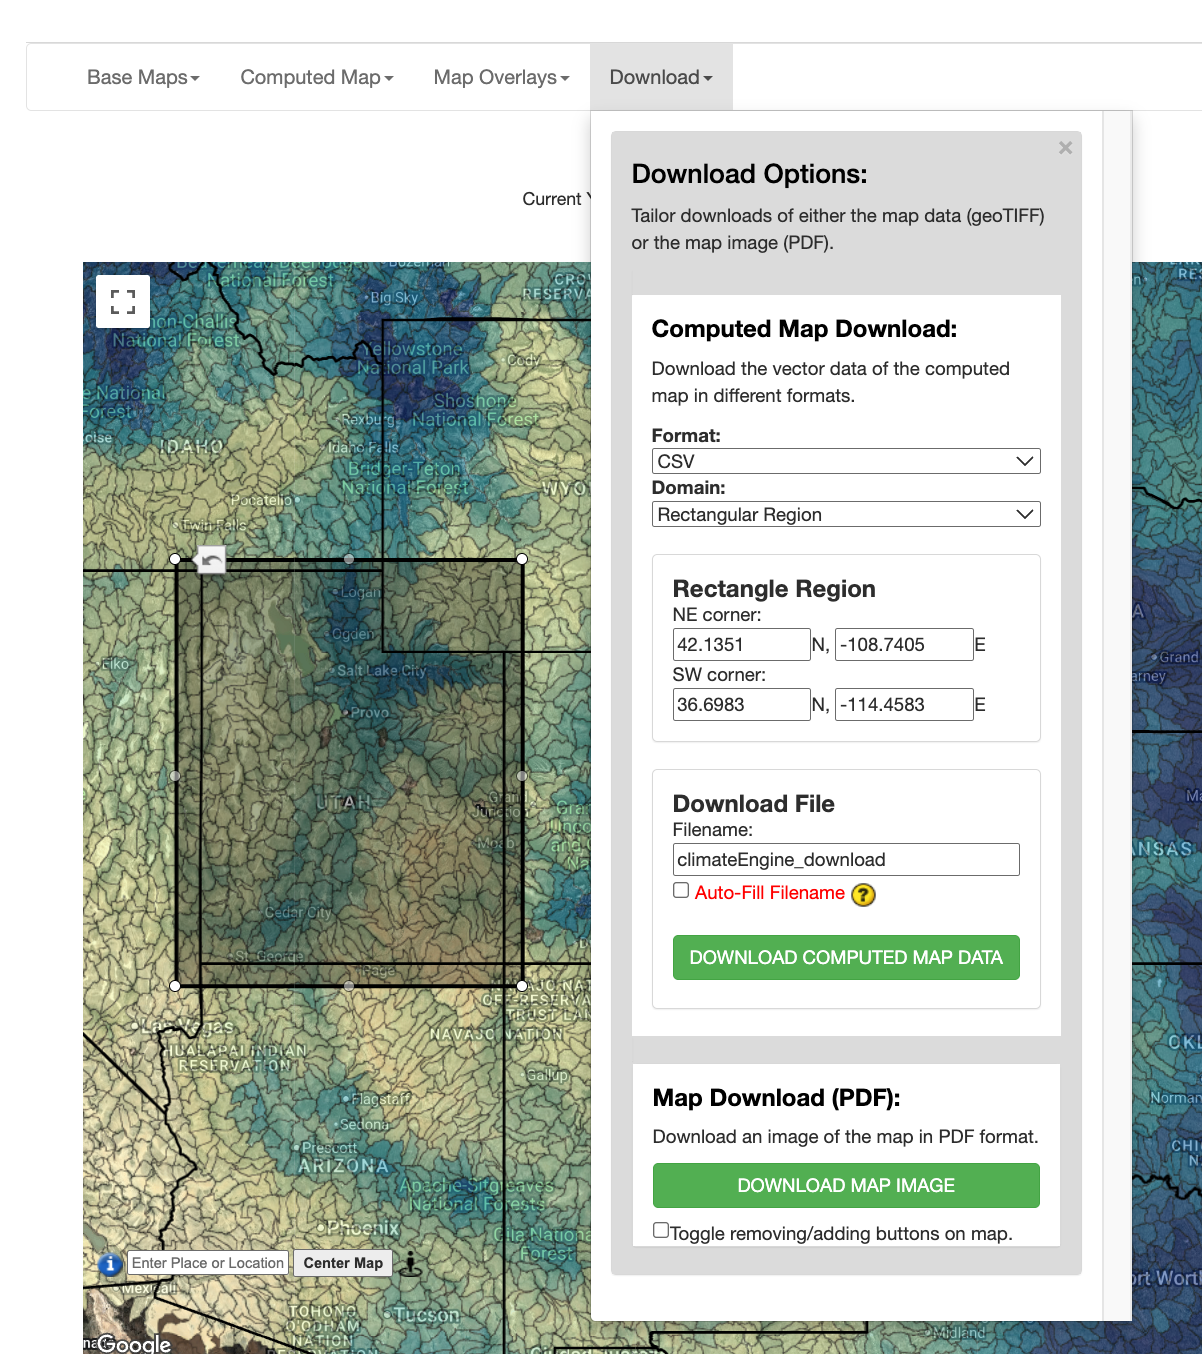
Task: Open the Computed Map menu
Action: [x=317, y=77]
